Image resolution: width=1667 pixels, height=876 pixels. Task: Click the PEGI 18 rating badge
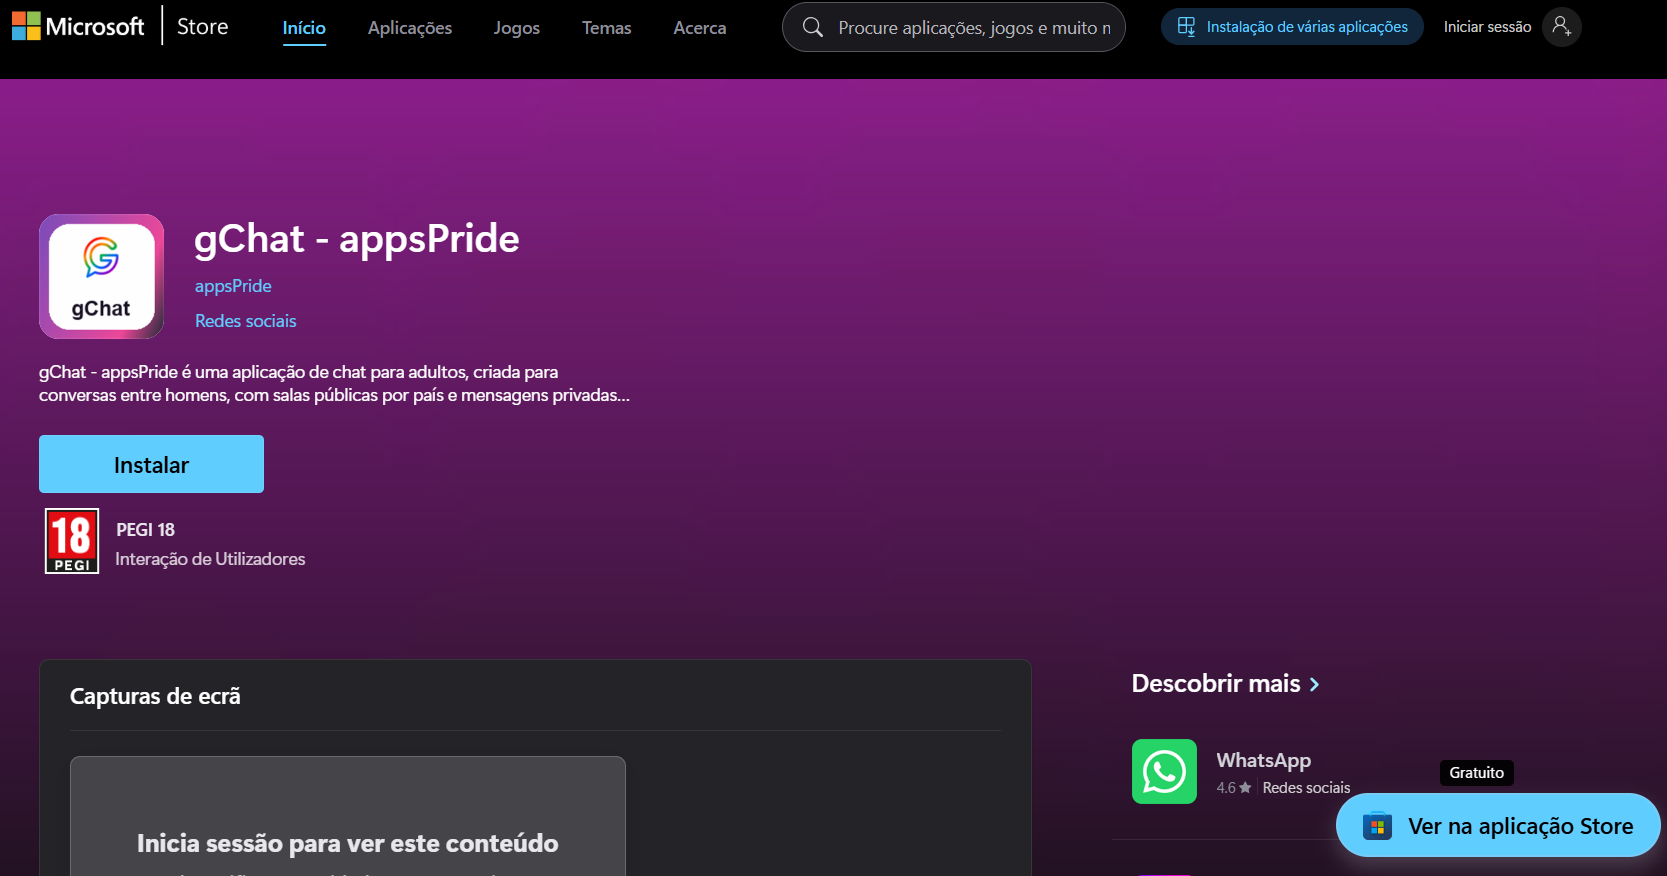(72, 541)
